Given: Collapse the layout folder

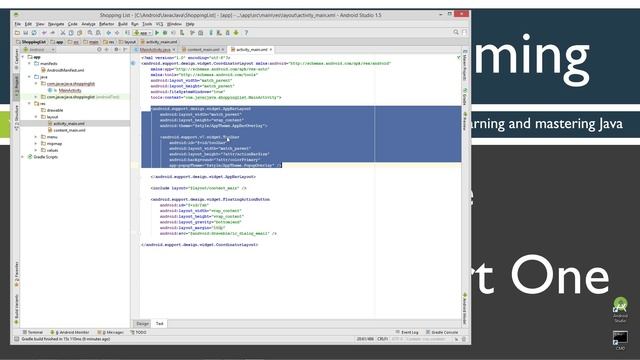Looking at the screenshot, I should click(x=36, y=117).
